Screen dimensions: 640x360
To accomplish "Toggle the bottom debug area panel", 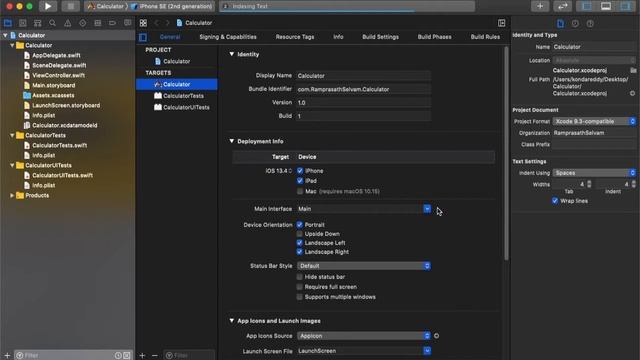I will [606, 6].
